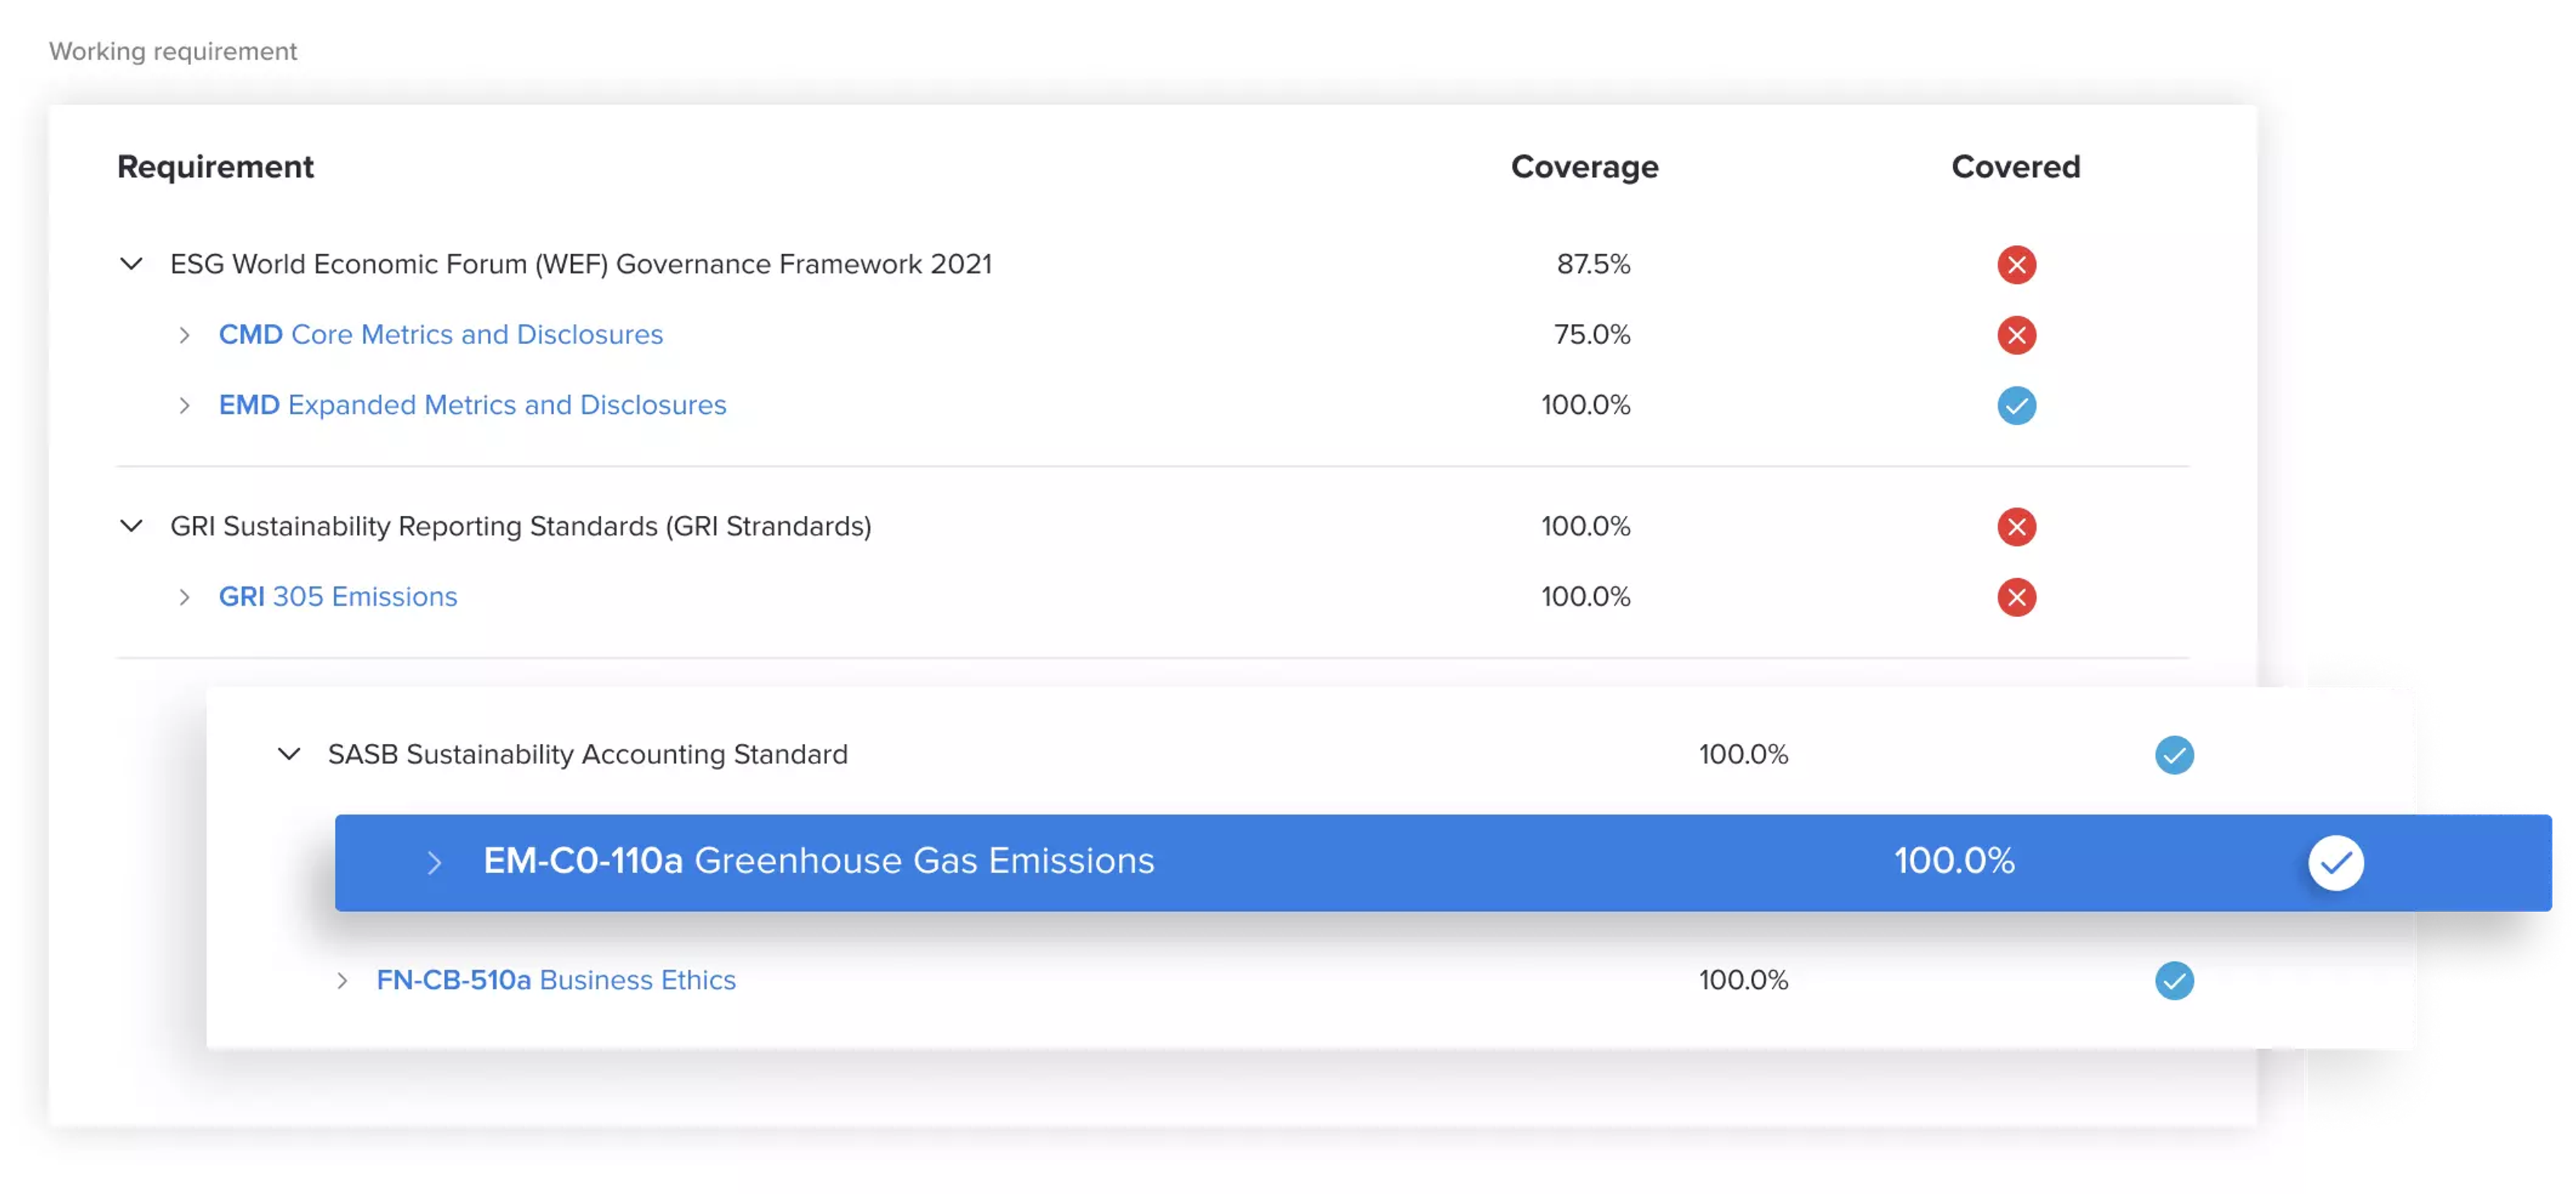Click blue checkmark for SASB Sustainability Accounting Standard
The height and width of the screenshot is (1194, 2576).
(2173, 755)
